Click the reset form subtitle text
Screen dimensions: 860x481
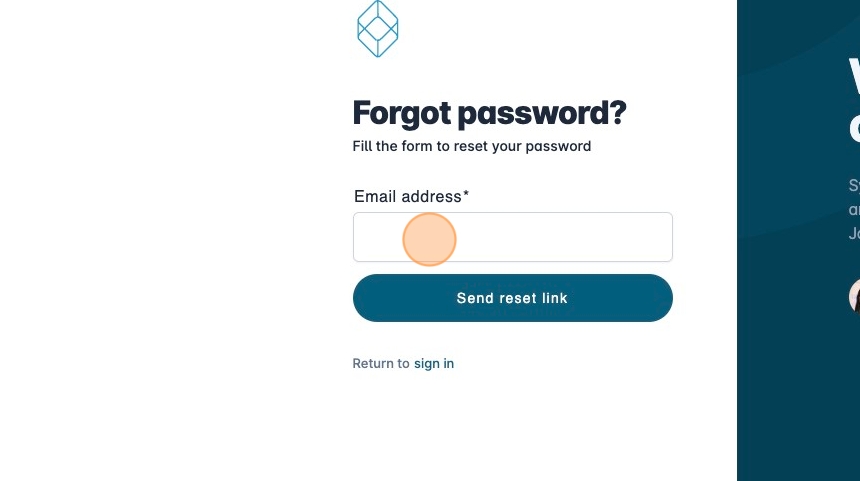click(471, 146)
